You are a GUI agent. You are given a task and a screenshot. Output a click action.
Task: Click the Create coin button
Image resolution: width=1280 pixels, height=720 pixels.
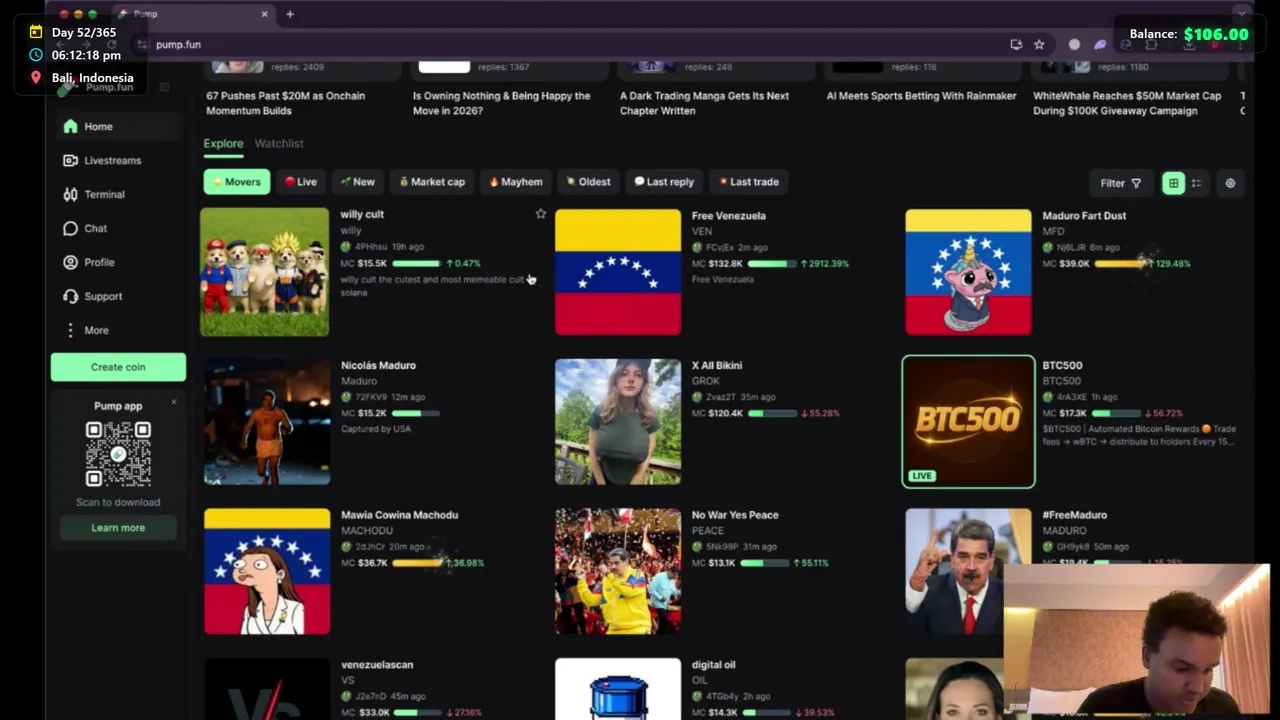tap(118, 367)
